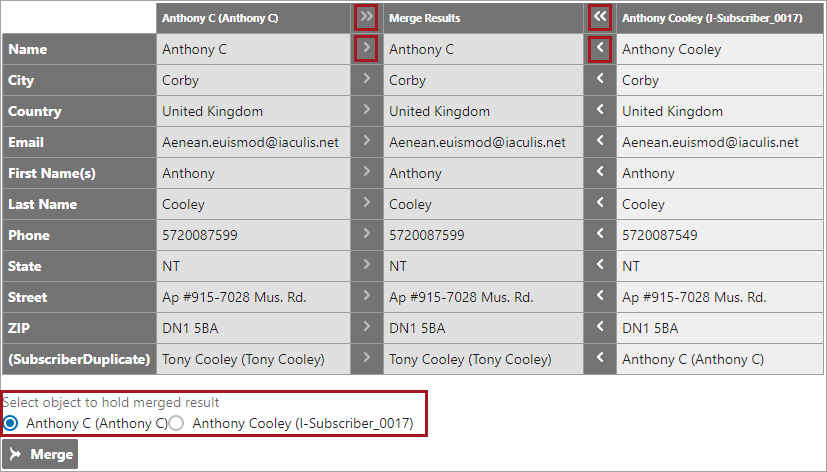This screenshot has width=827, height=472.
Task: Copy left State value to merge results
Action: click(366, 265)
